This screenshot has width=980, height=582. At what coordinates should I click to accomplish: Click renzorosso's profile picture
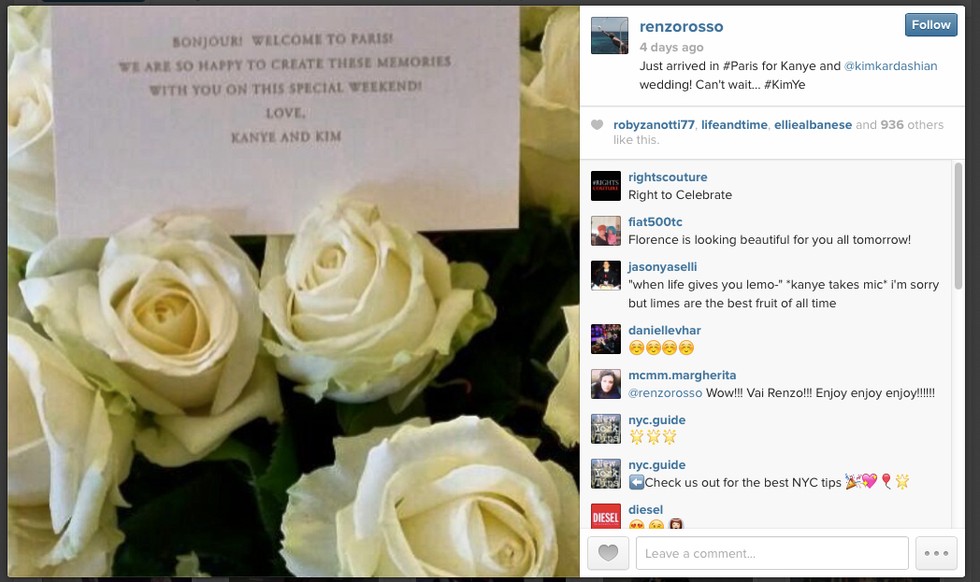tap(609, 36)
